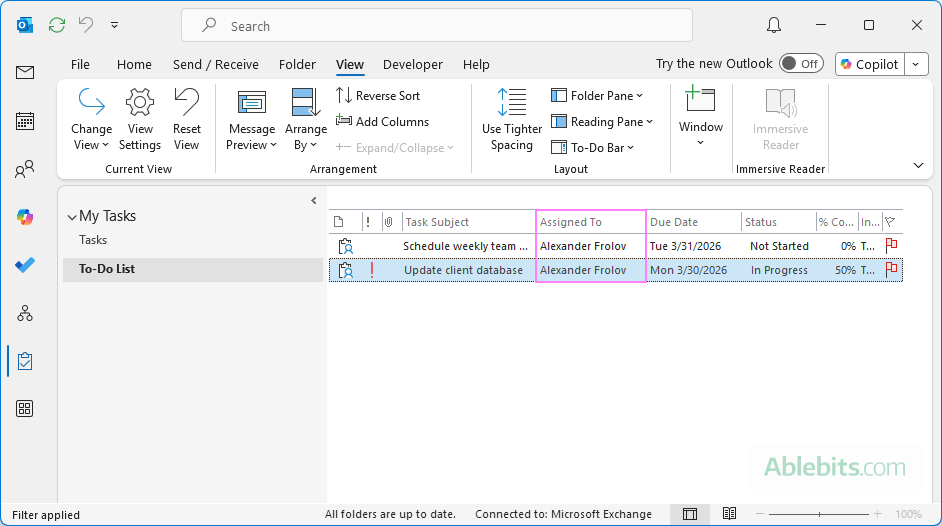Click the zoom in plus button
The image size is (942, 526).
[878, 514]
